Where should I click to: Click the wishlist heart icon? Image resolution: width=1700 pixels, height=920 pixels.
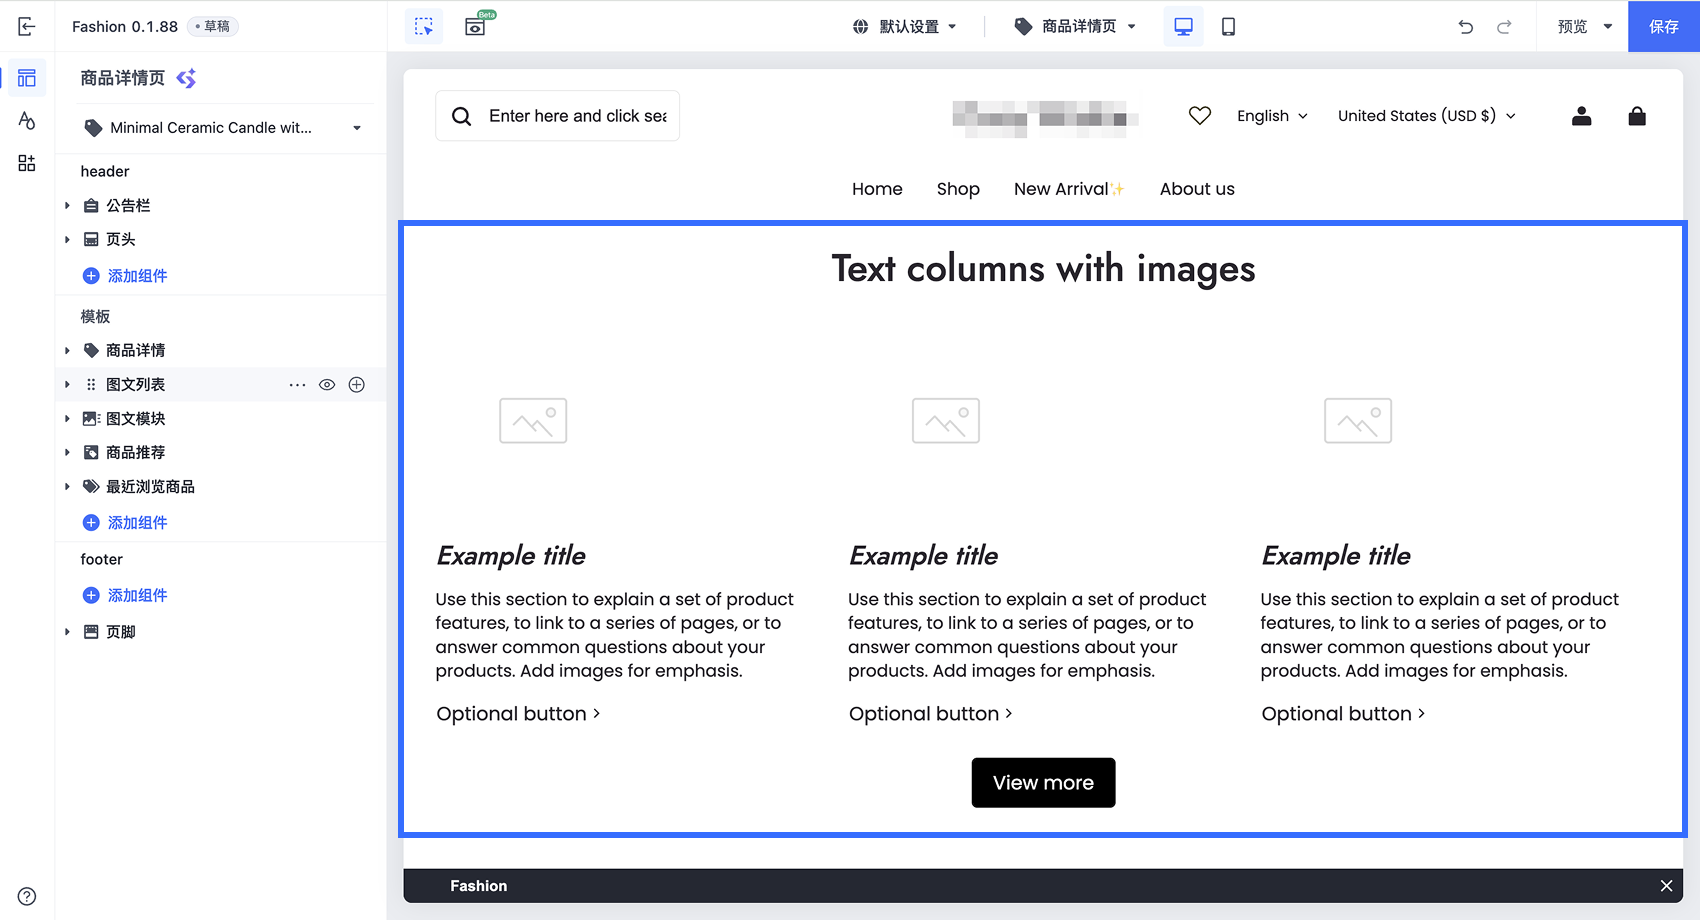[1200, 116]
